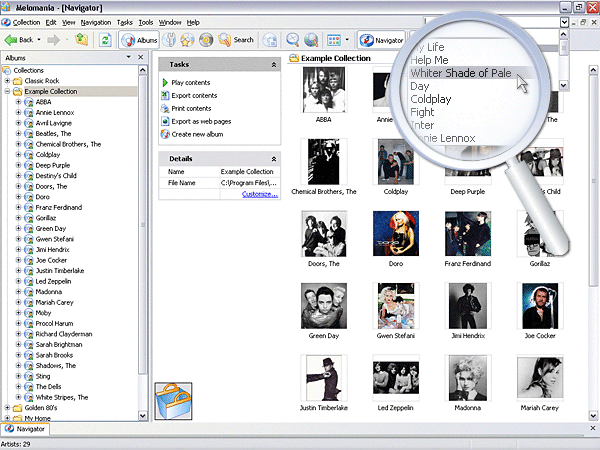Screen dimensions: 600x450
Task: Click the Jimi Hendrix icon in tree
Action: click(29, 249)
